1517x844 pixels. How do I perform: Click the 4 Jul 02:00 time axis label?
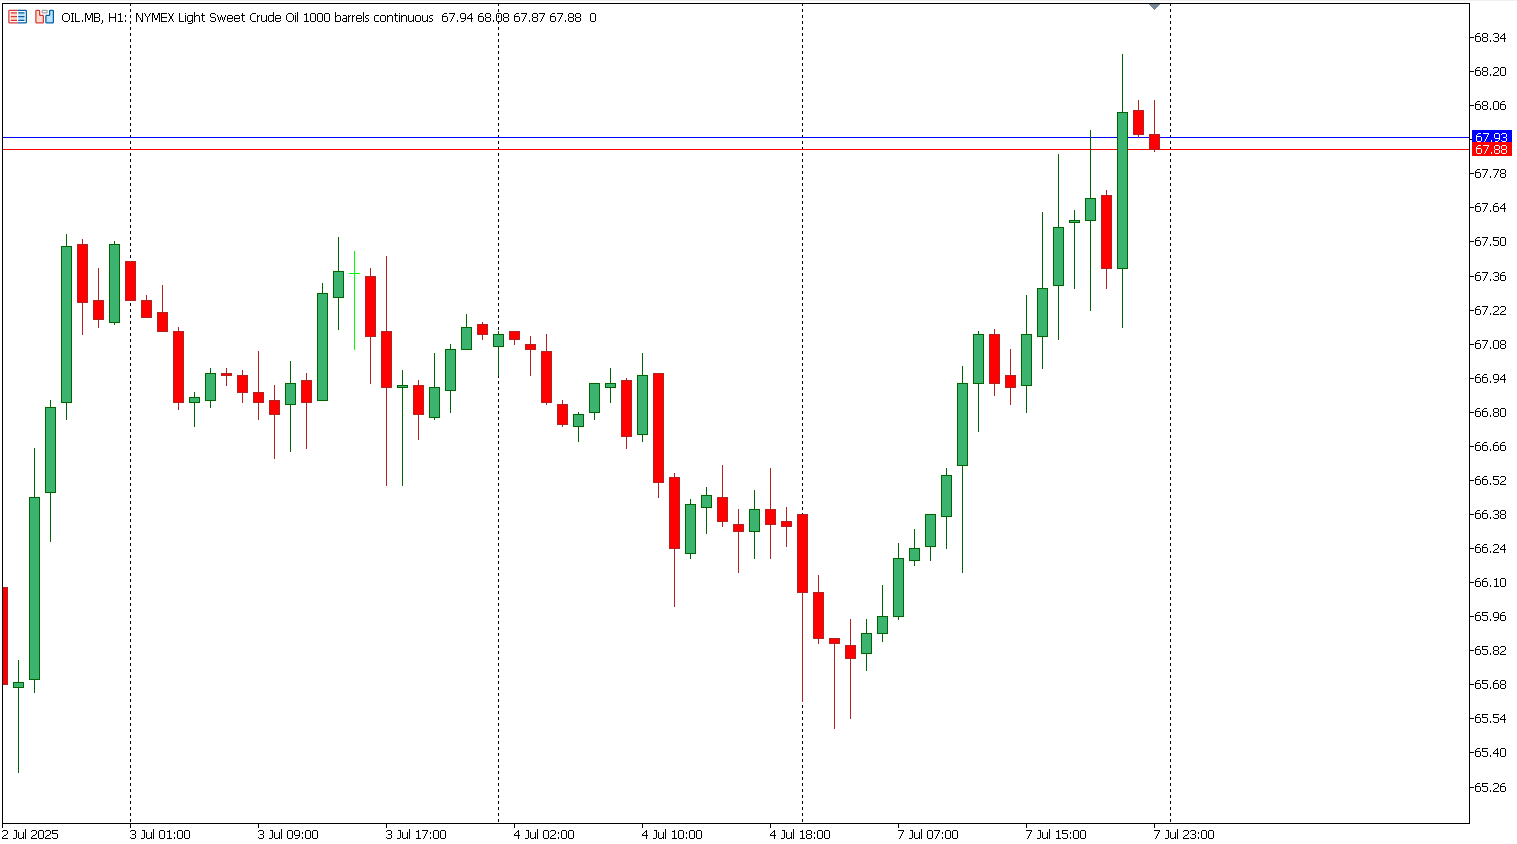[544, 834]
